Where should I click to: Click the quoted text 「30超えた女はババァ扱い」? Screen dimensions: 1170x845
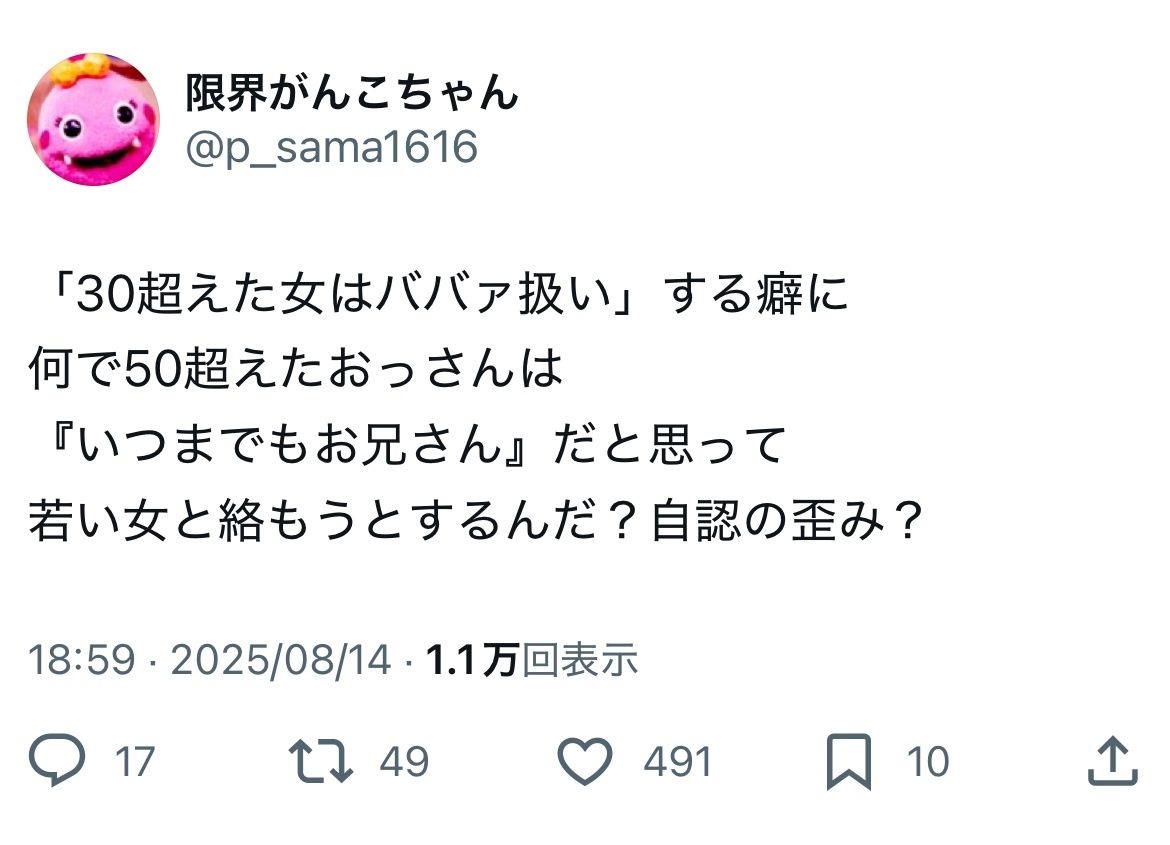[x=340, y=297]
